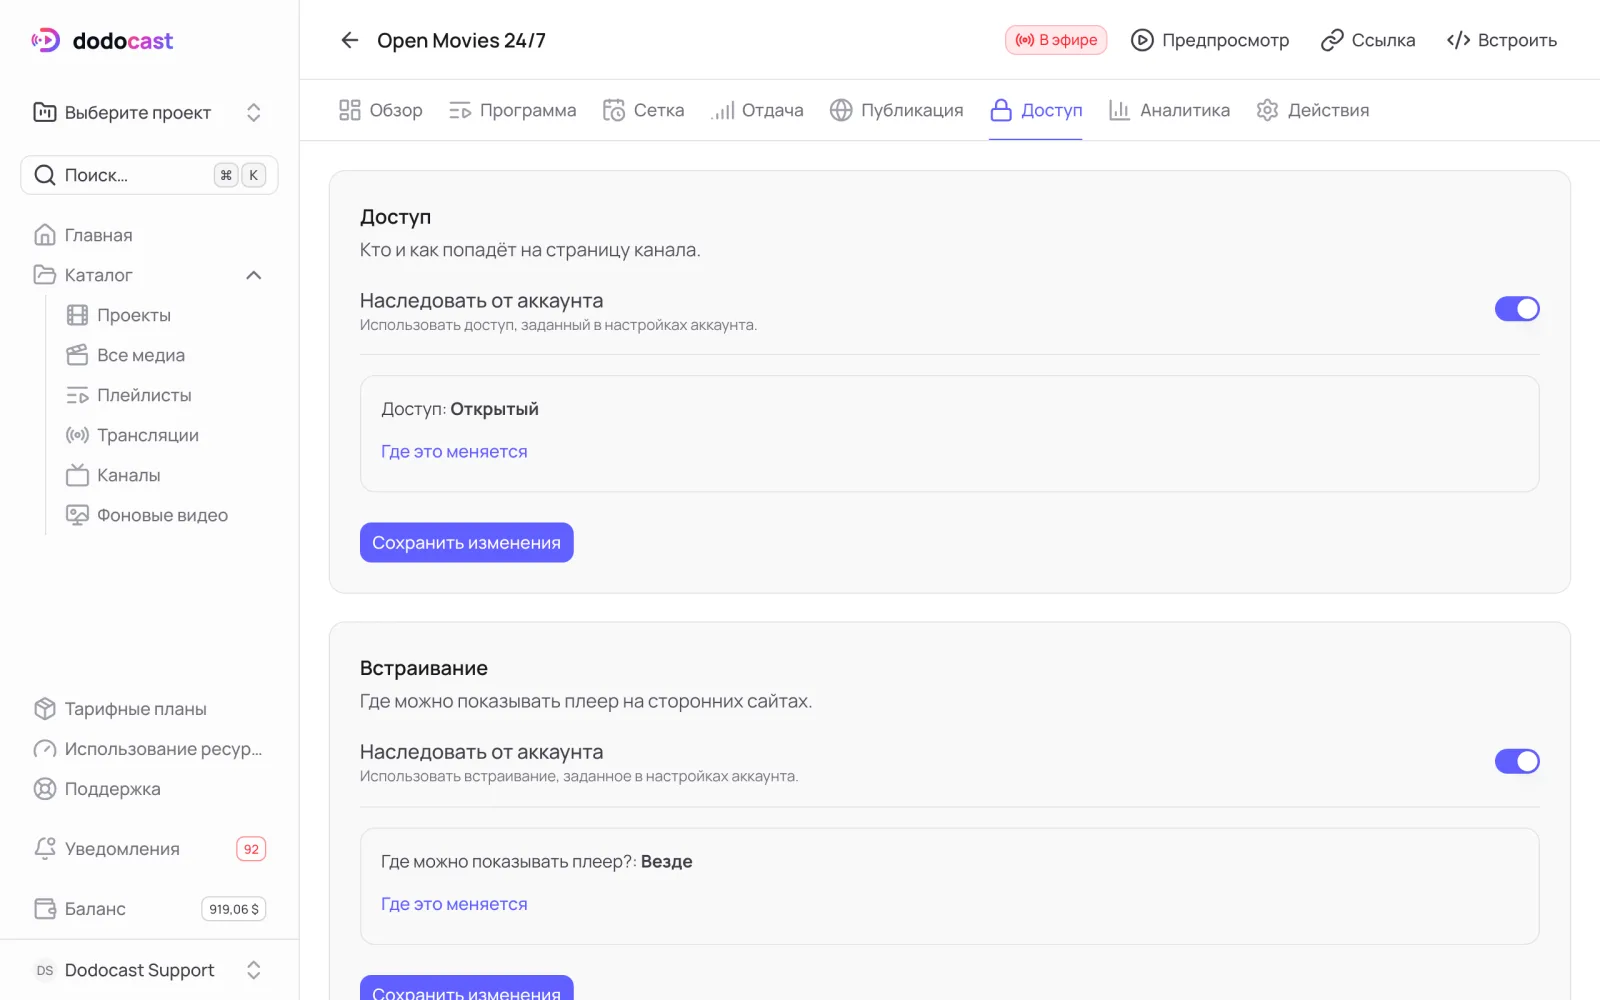The width and height of the screenshot is (1600, 1000).
Task: Go to Главная home page
Action: (149, 235)
